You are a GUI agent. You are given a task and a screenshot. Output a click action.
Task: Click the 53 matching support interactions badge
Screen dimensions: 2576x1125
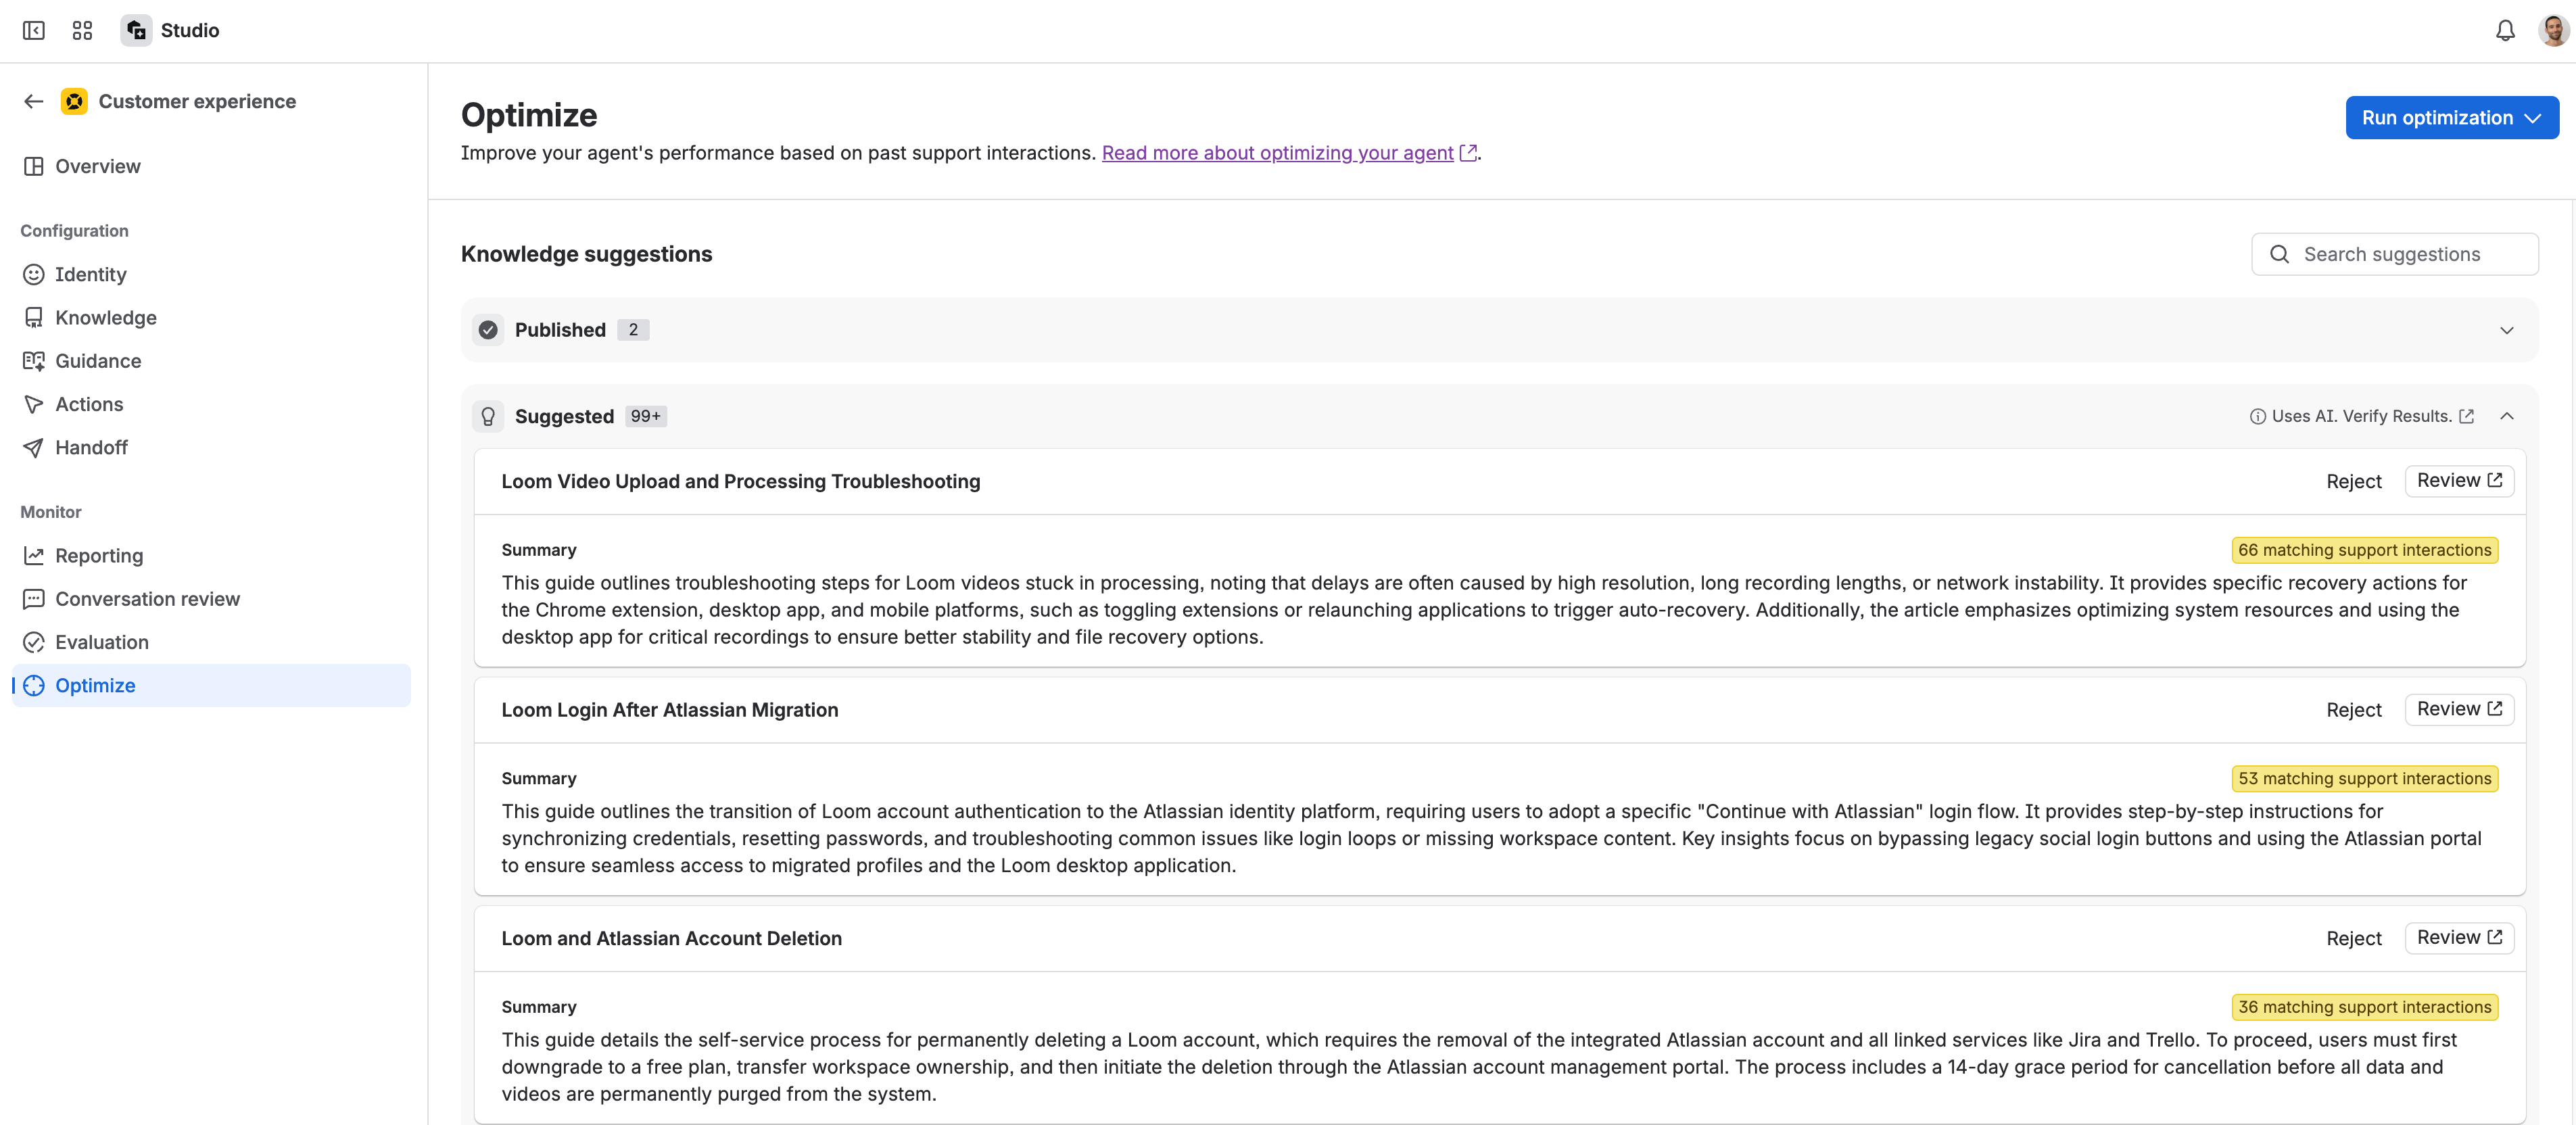click(2364, 779)
